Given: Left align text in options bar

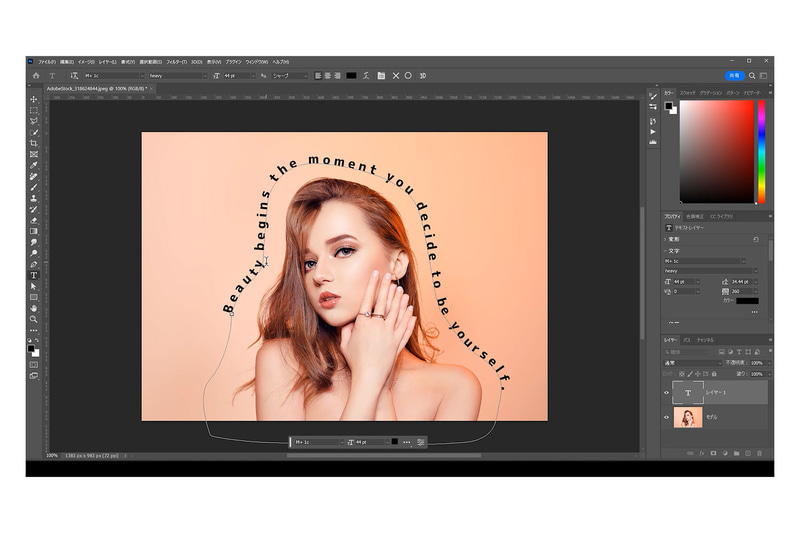Looking at the screenshot, I should (318, 75).
